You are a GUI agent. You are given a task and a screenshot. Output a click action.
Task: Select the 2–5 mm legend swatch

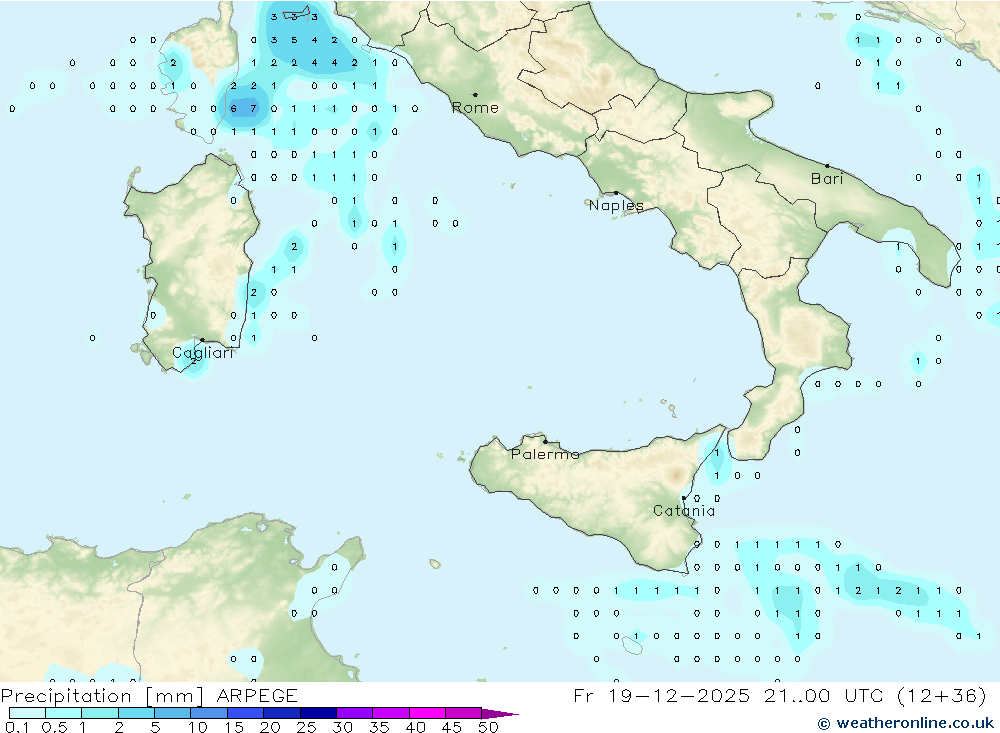(136, 713)
